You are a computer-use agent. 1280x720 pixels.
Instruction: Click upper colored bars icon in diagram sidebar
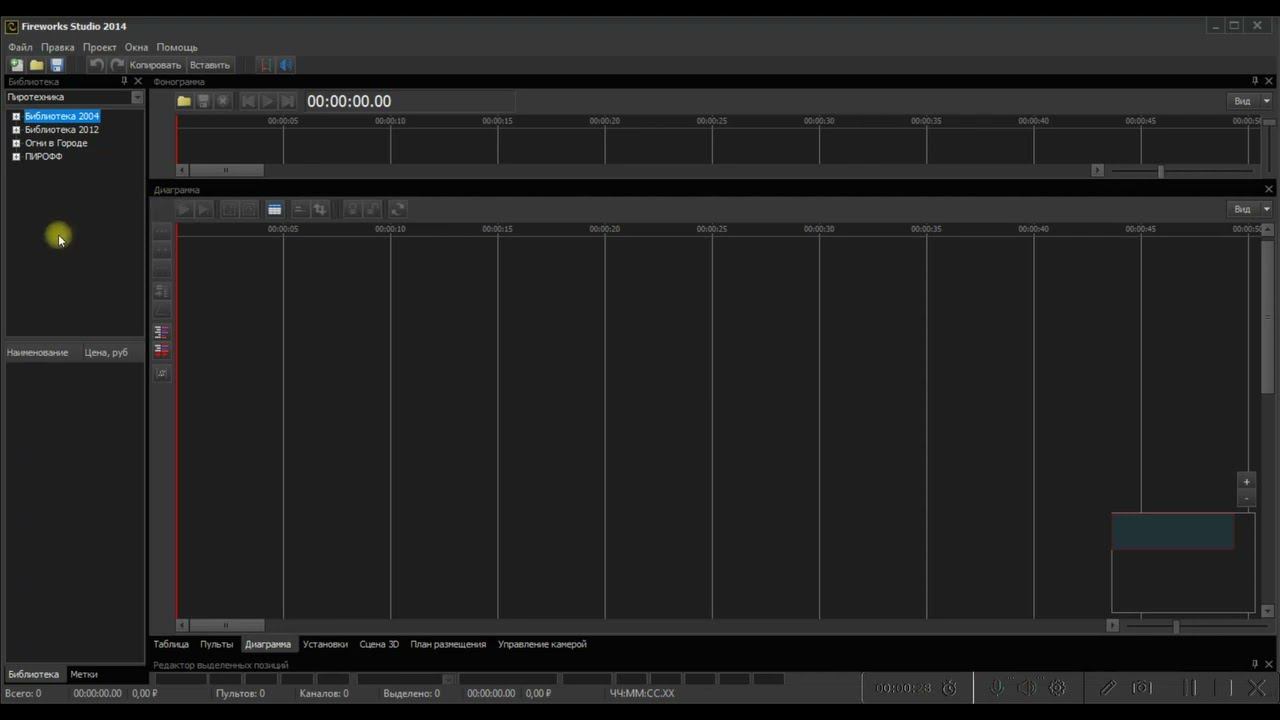tap(161, 332)
